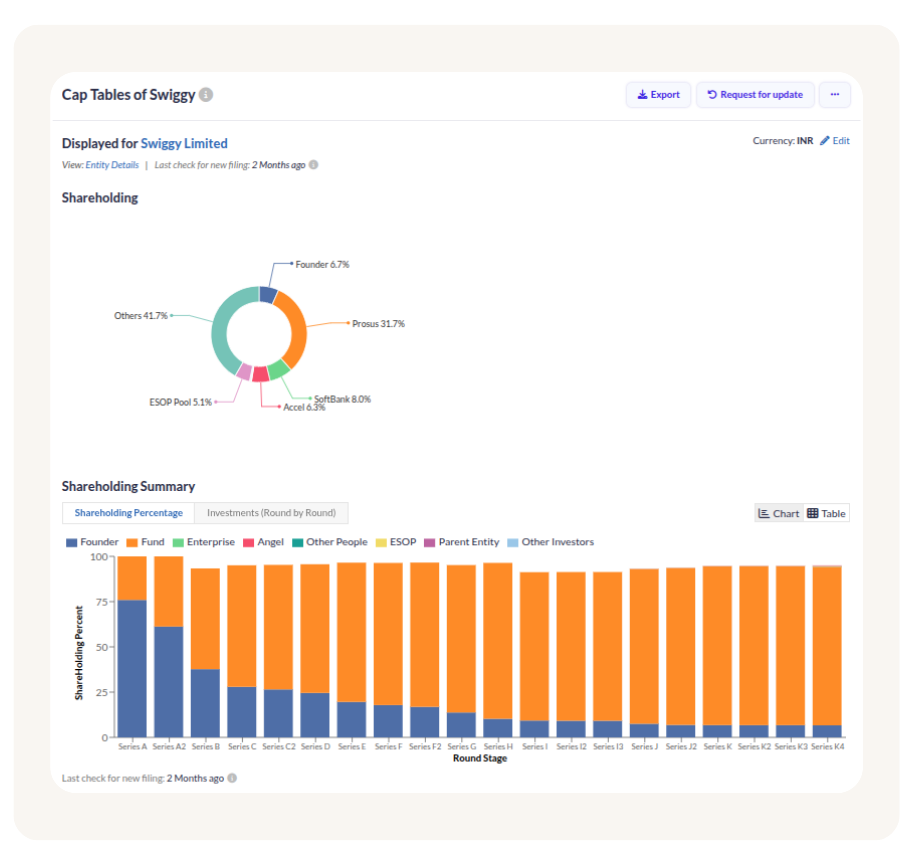This screenshot has height=865, width=913.
Task: Click the info icon beside Cap Tables title
Action: (x=206, y=95)
